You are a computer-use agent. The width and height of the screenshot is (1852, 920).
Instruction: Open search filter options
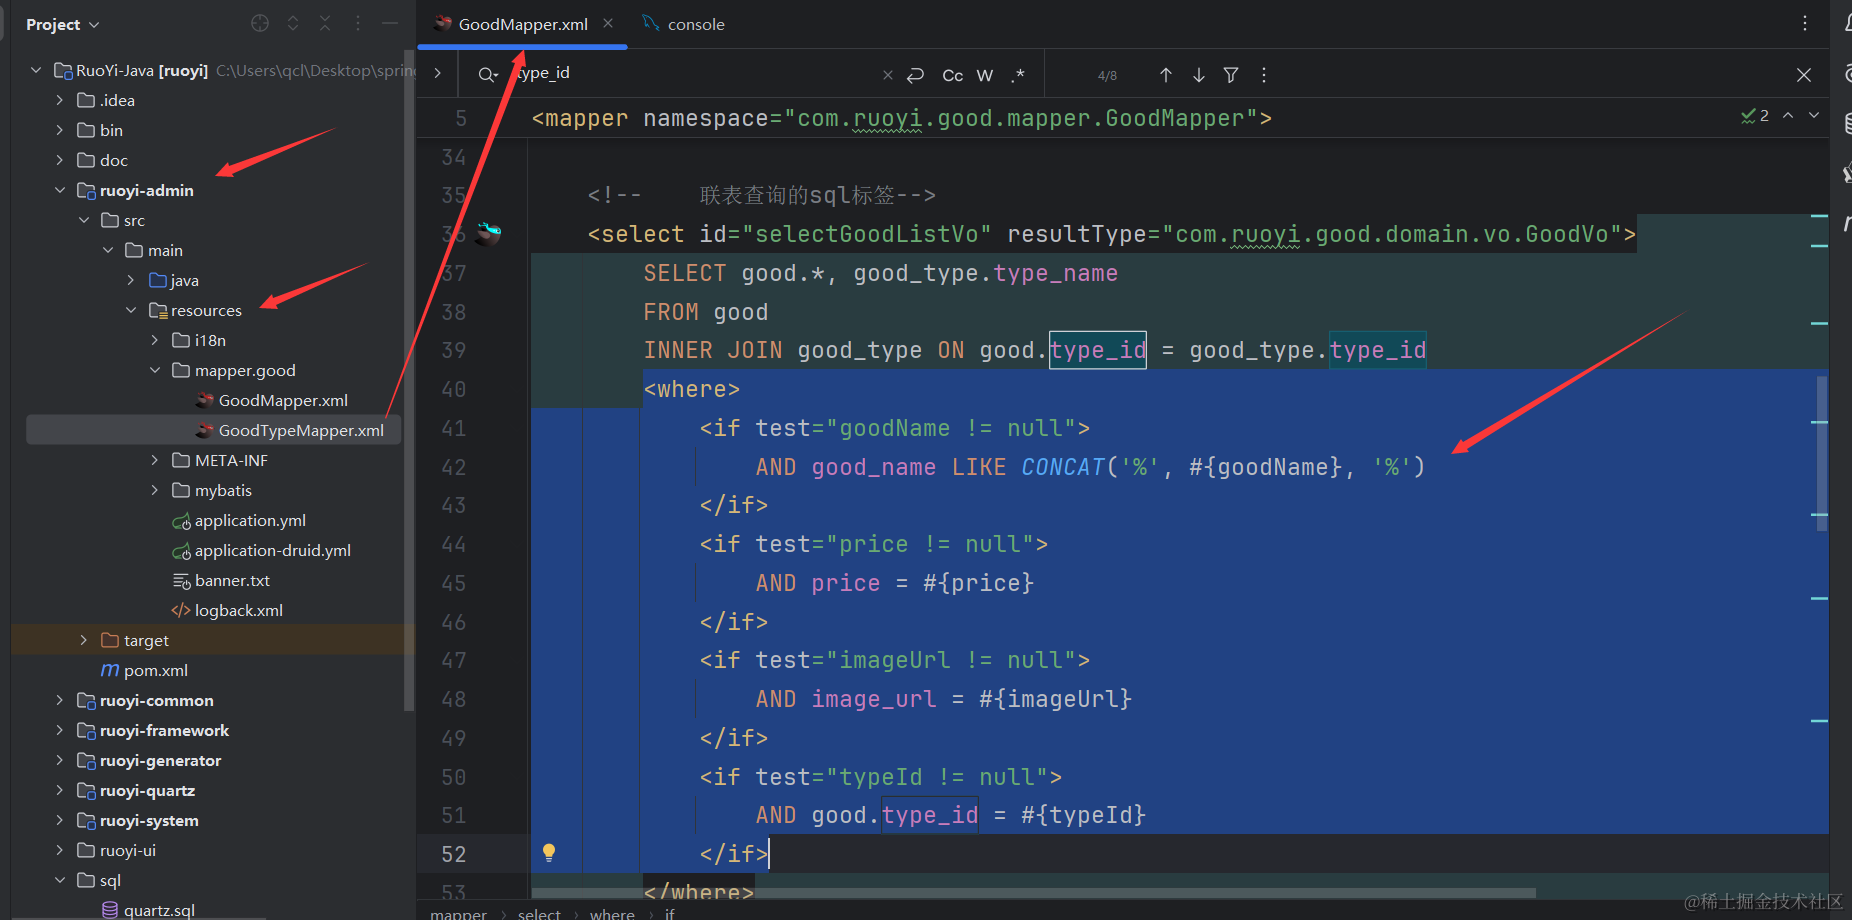point(1231,75)
